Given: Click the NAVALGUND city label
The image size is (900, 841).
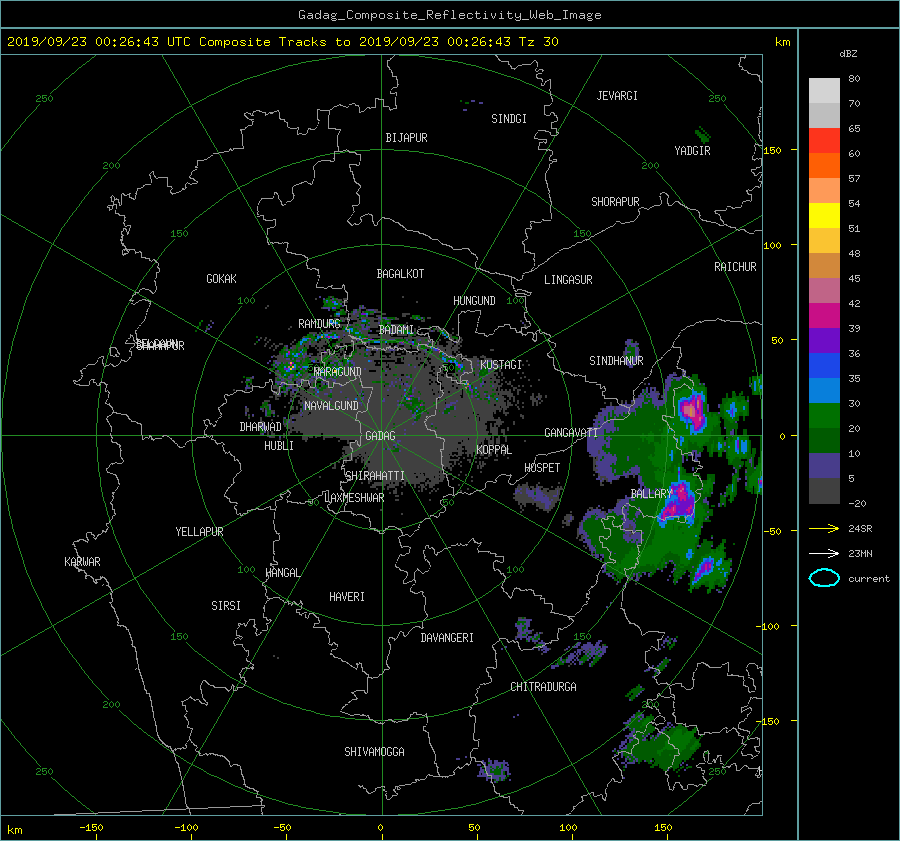Looking at the screenshot, I should (331, 406).
